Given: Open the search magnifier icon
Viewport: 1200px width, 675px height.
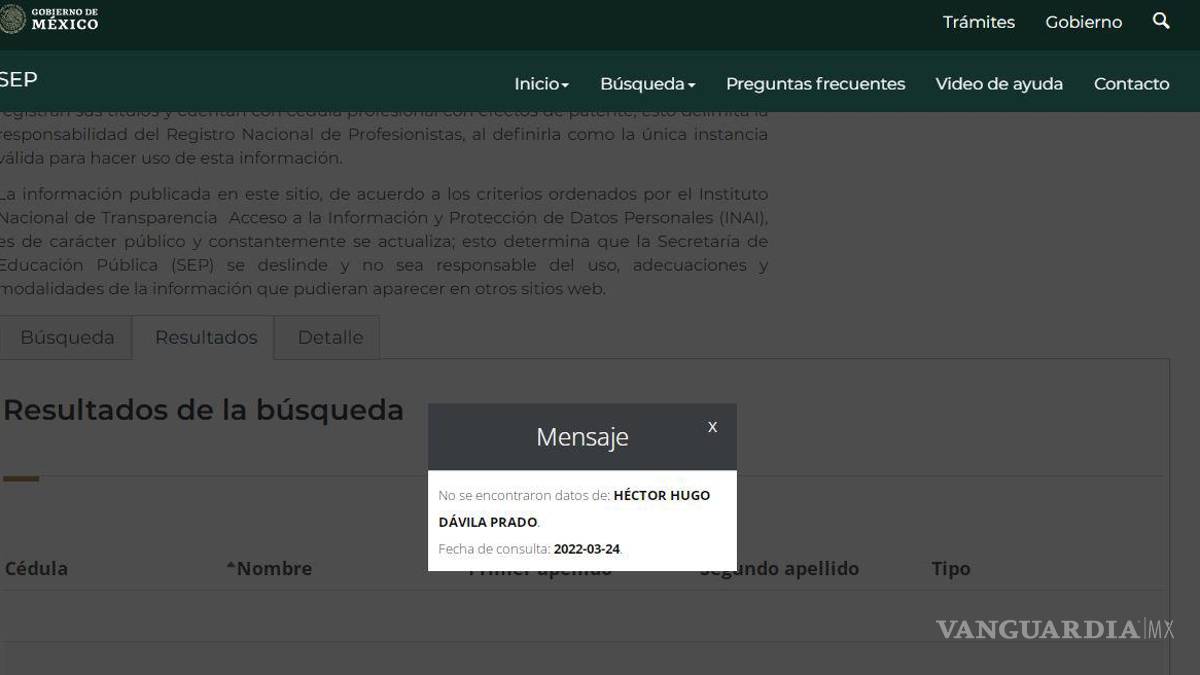Looking at the screenshot, I should click(x=1161, y=21).
